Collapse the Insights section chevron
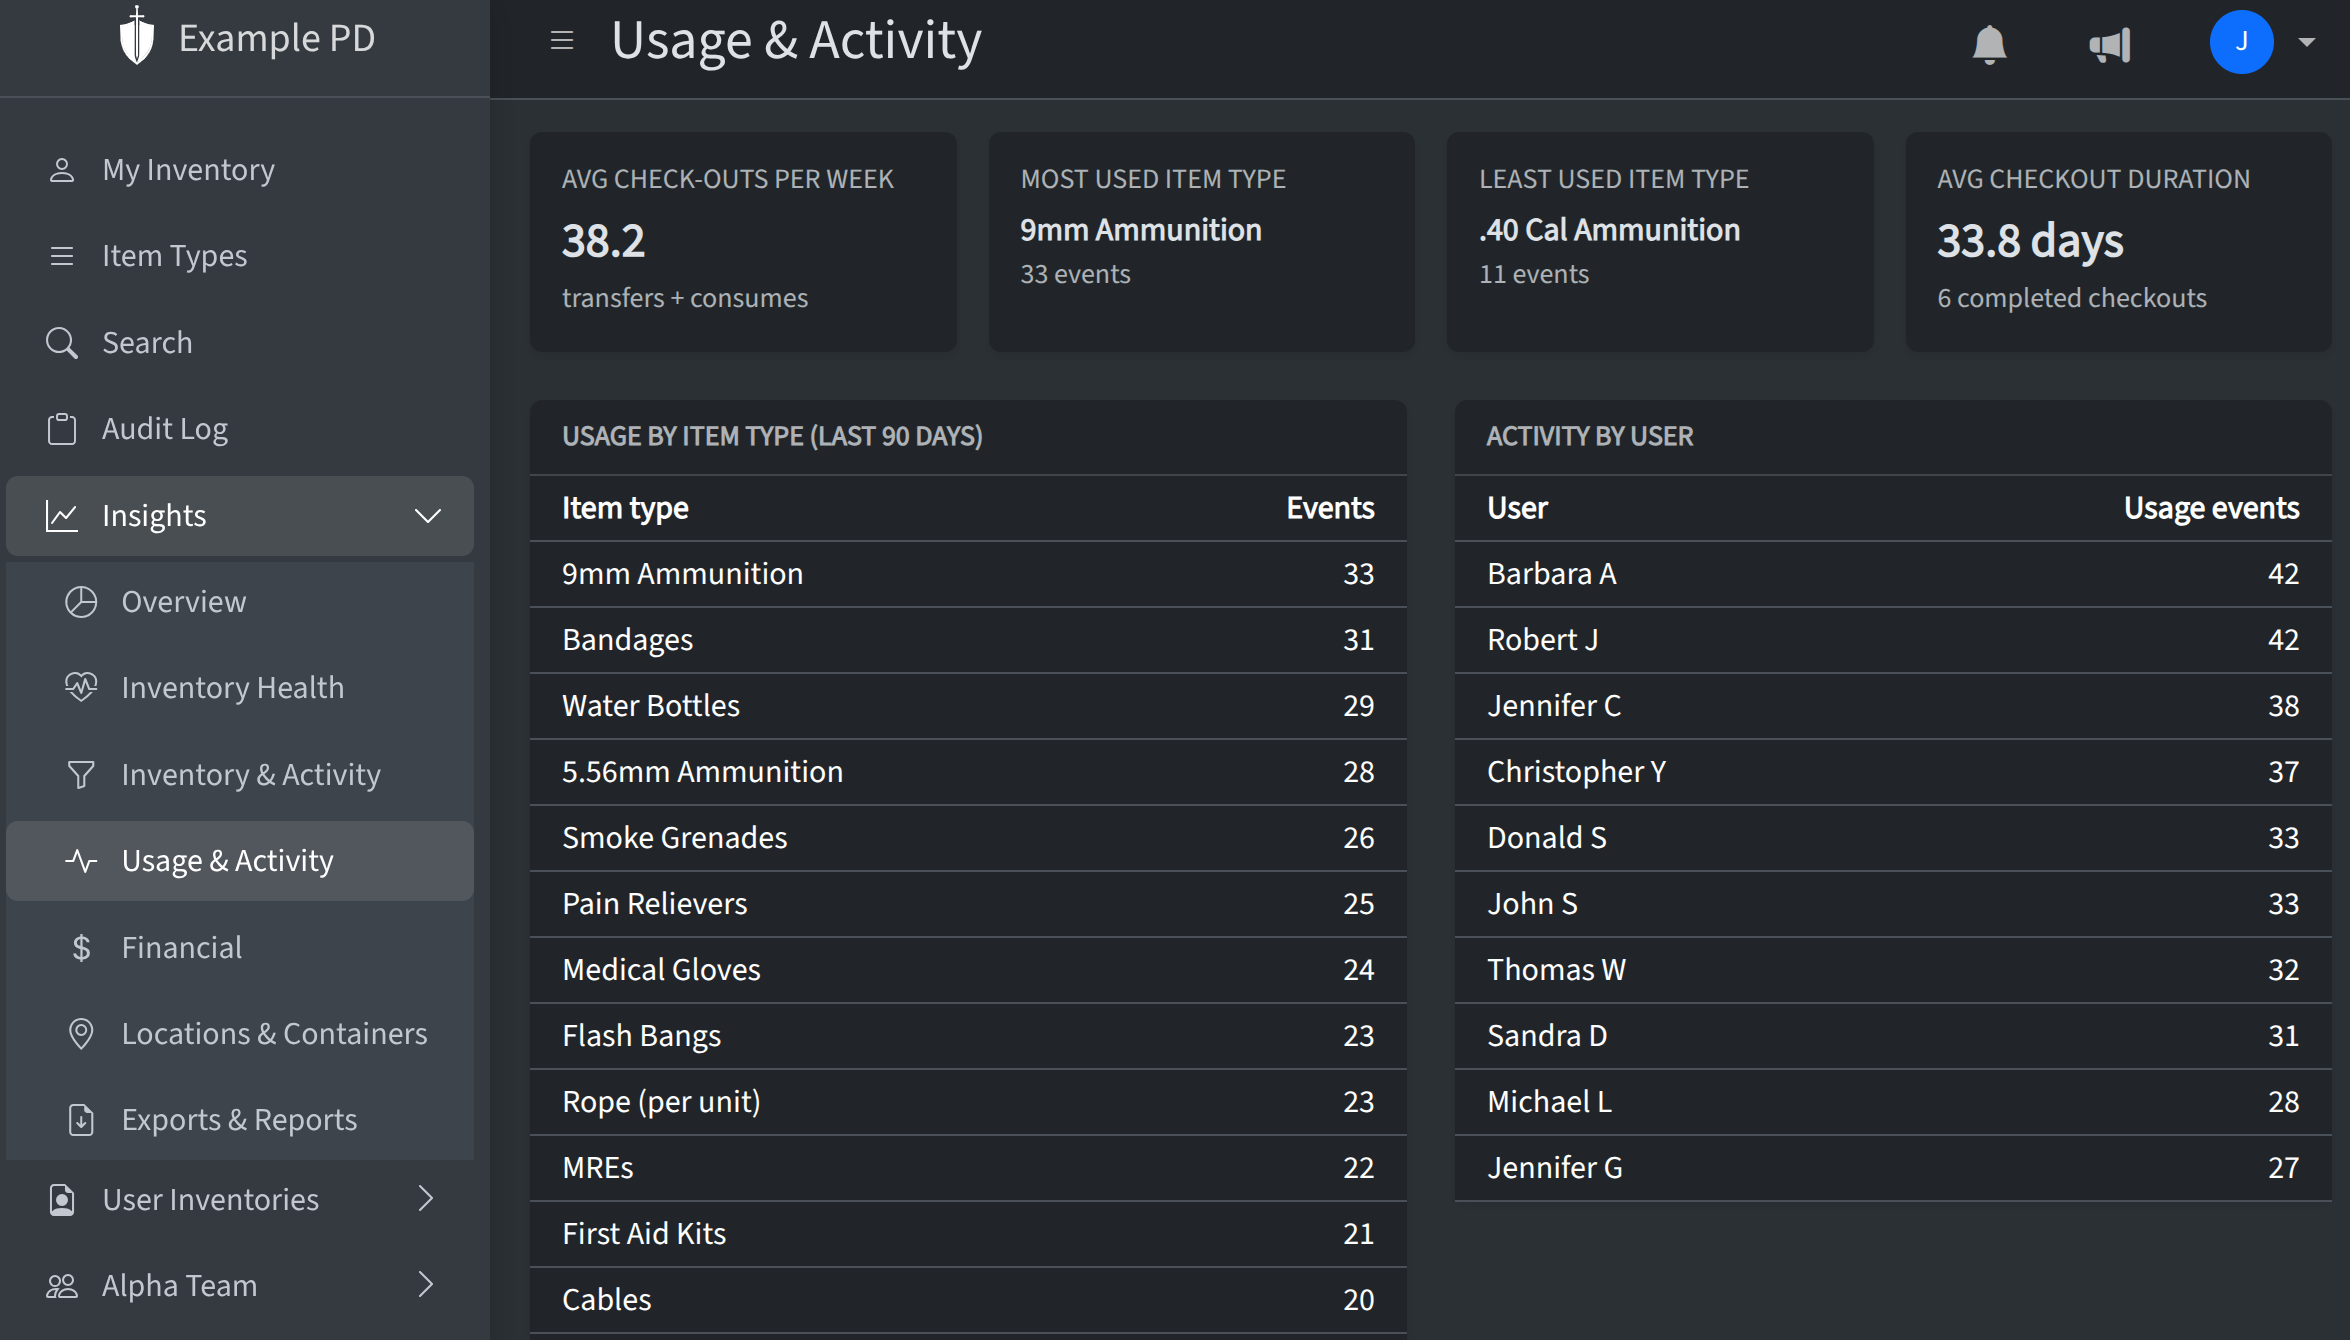Viewport: 2350px width, 1340px height. pyautogui.click(x=427, y=516)
